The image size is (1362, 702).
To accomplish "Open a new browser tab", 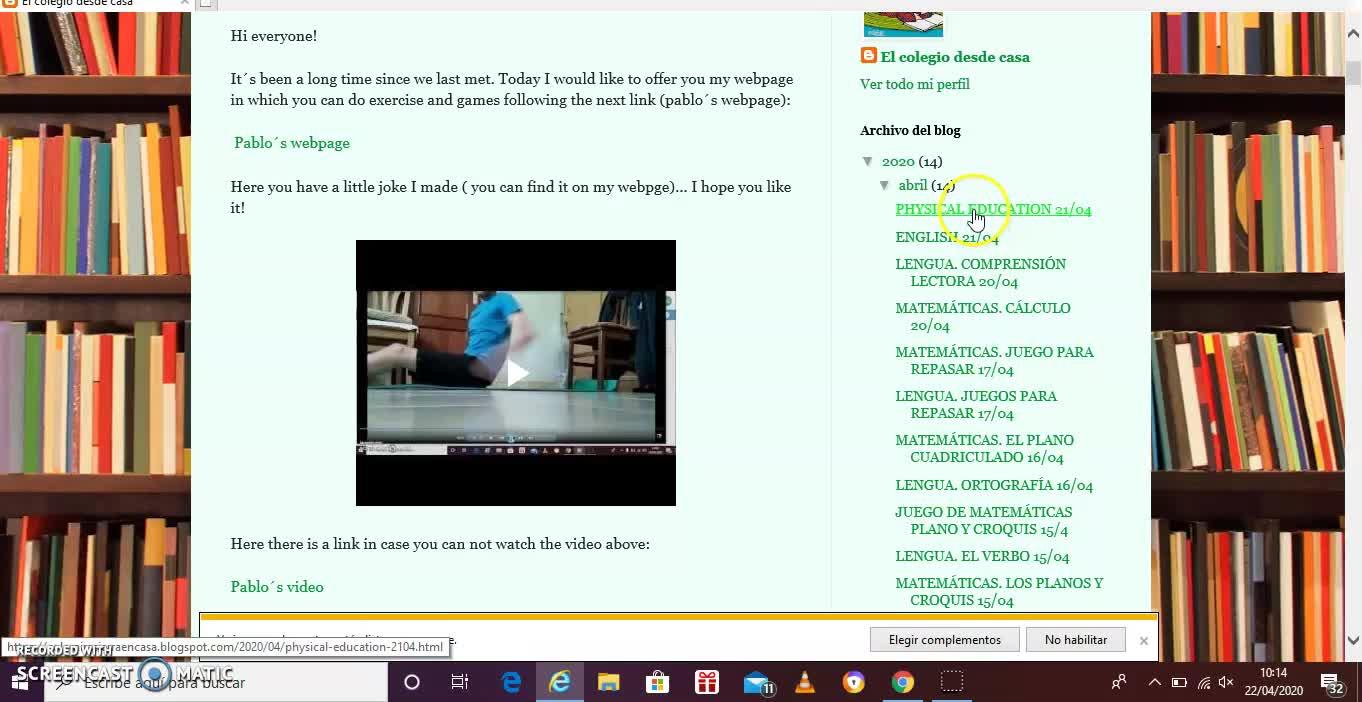I will click(x=204, y=4).
